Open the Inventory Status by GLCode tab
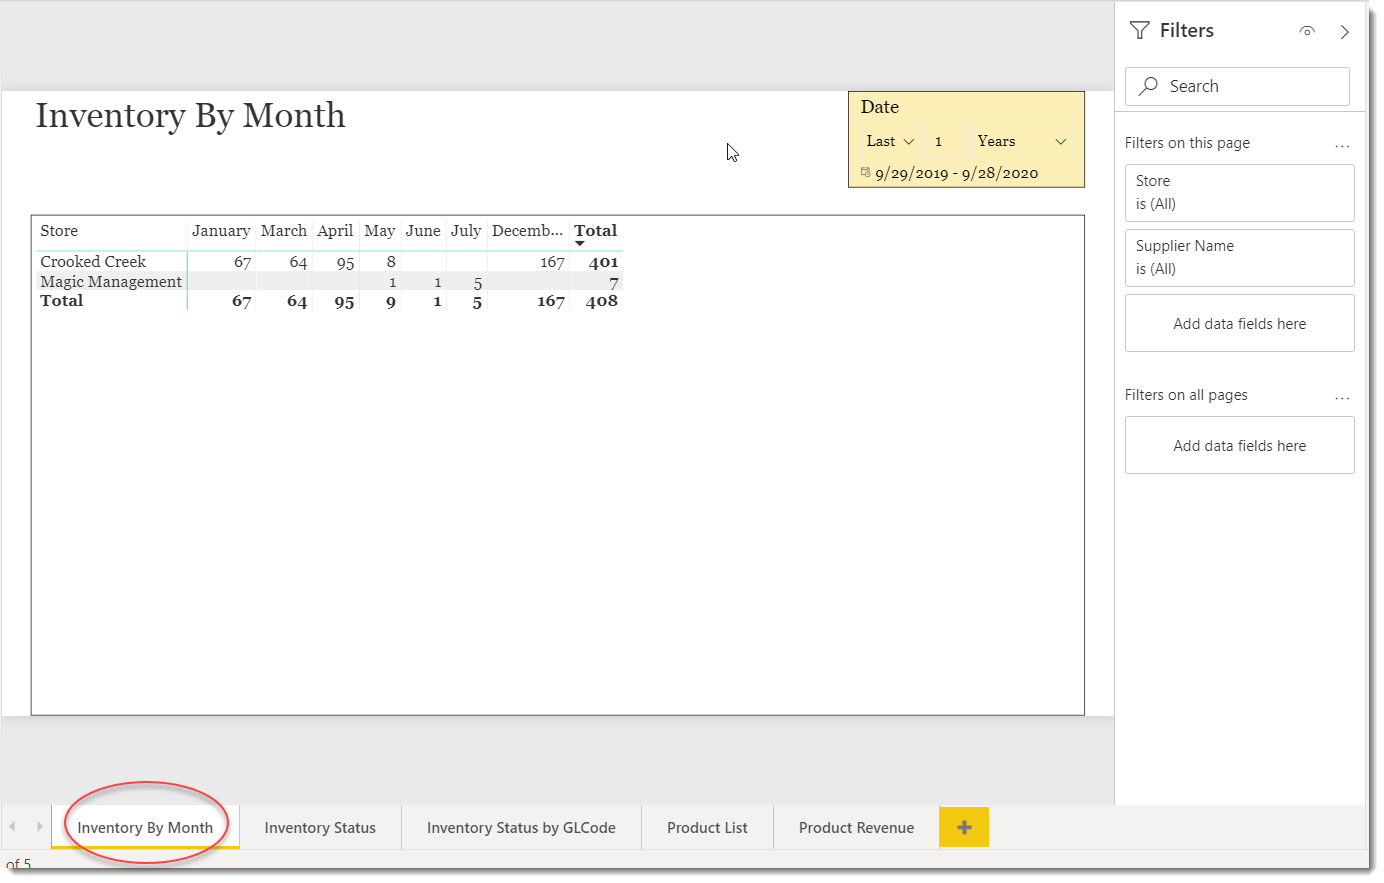1384x883 pixels. (x=521, y=827)
